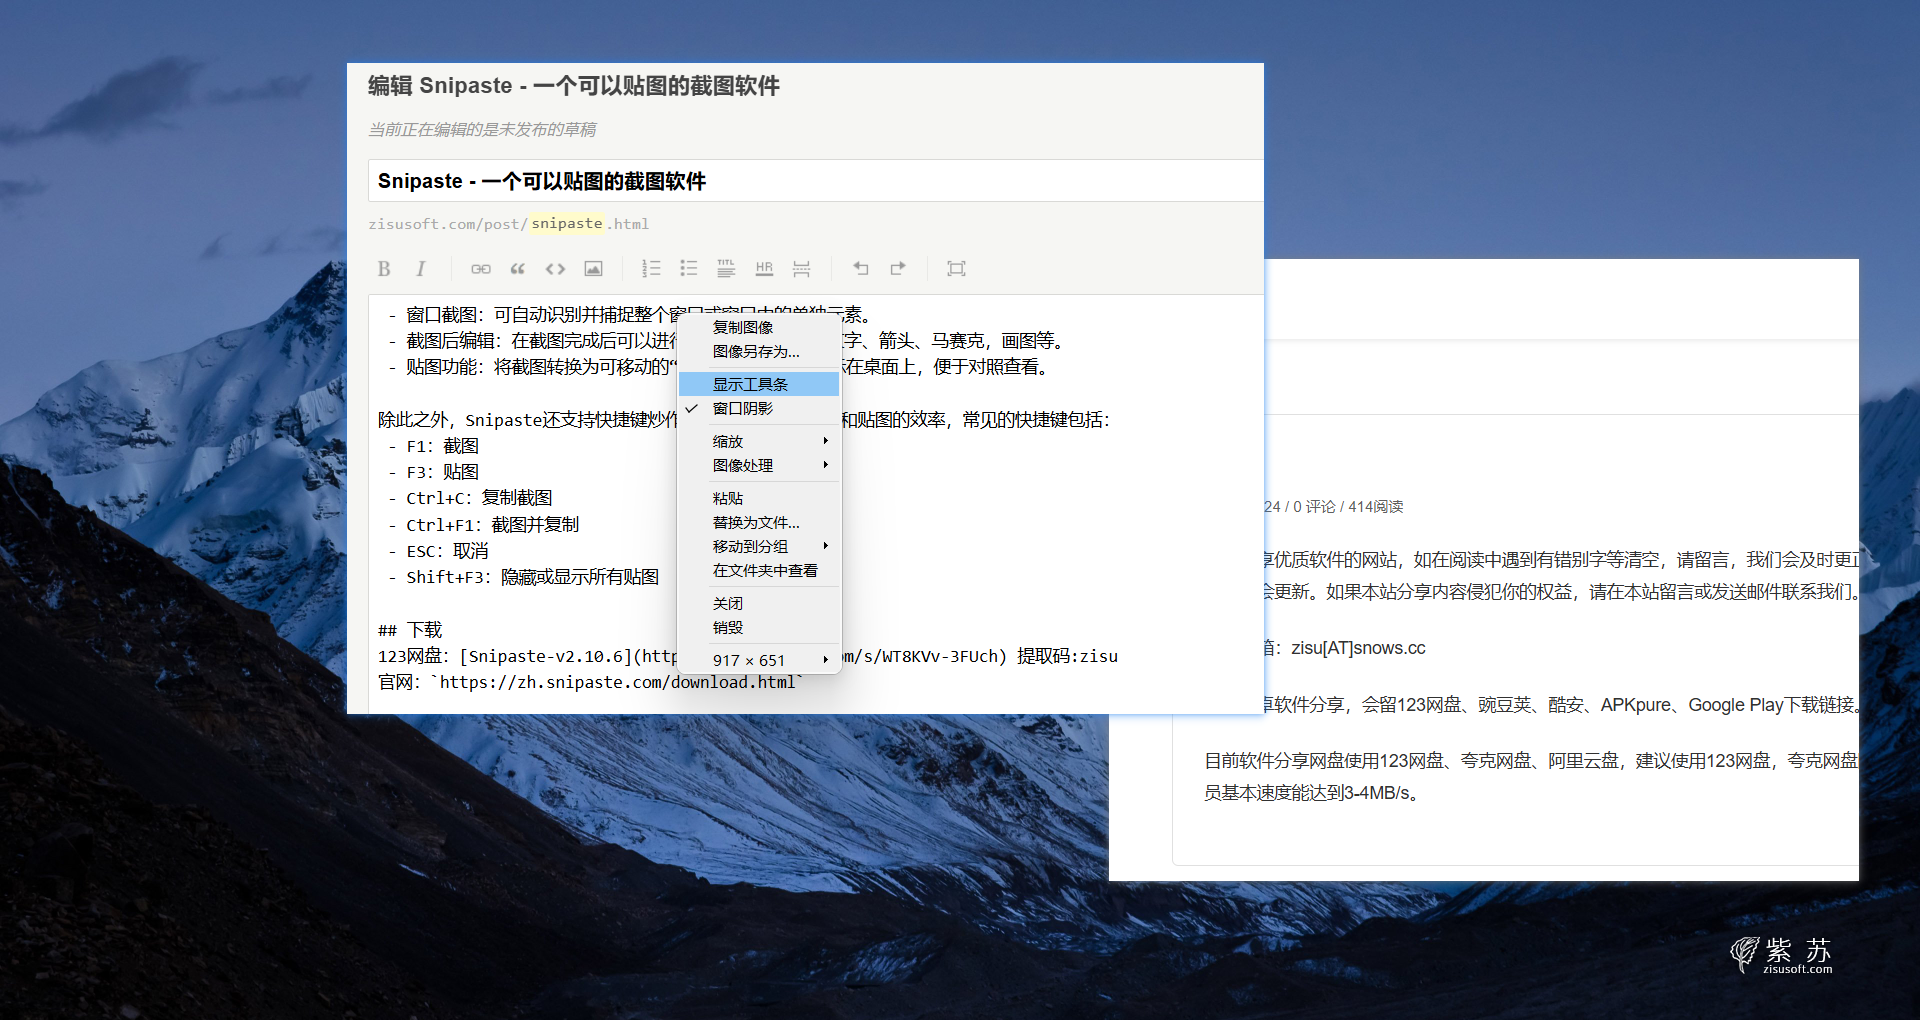Choose 销毁 from context menu
Viewport: 1920px width, 1020px height.
point(759,627)
